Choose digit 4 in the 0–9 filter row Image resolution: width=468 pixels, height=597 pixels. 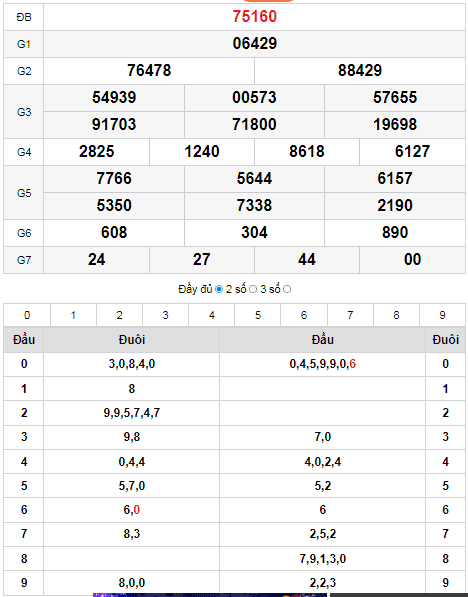(211, 315)
